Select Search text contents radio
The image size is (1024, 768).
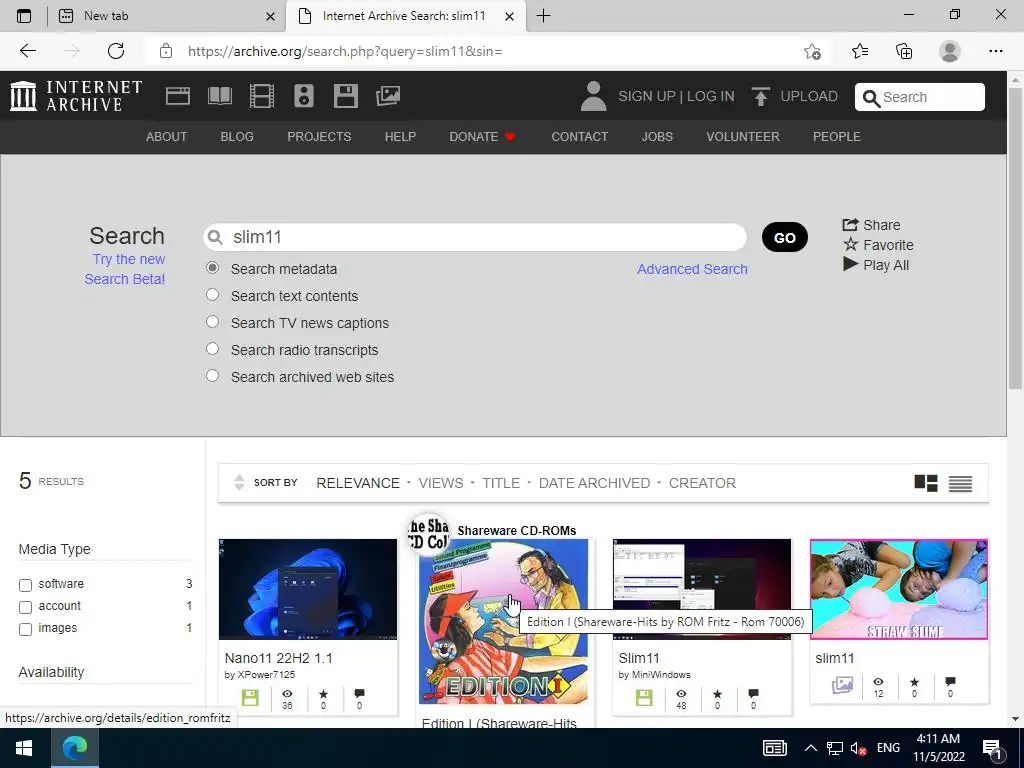pos(212,295)
